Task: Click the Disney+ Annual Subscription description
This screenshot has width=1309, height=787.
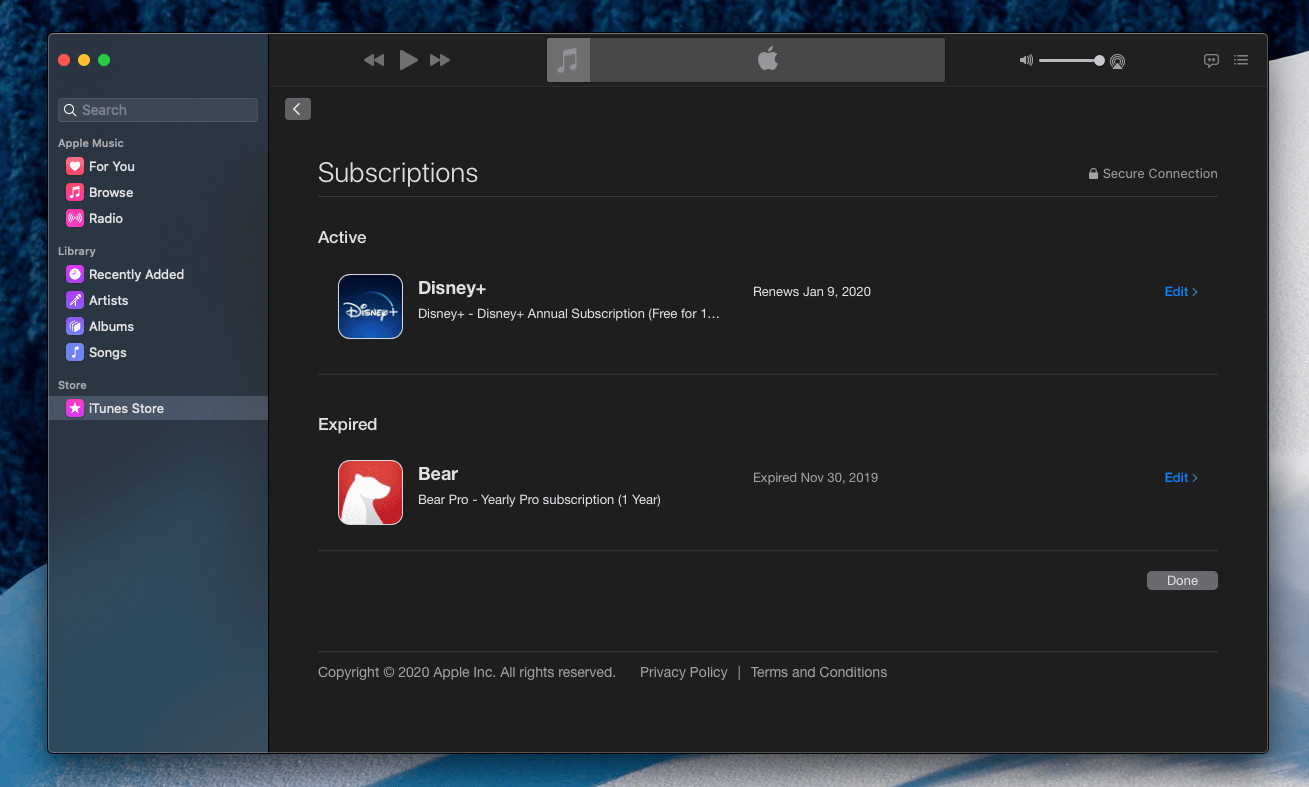Action: pyautogui.click(x=569, y=314)
